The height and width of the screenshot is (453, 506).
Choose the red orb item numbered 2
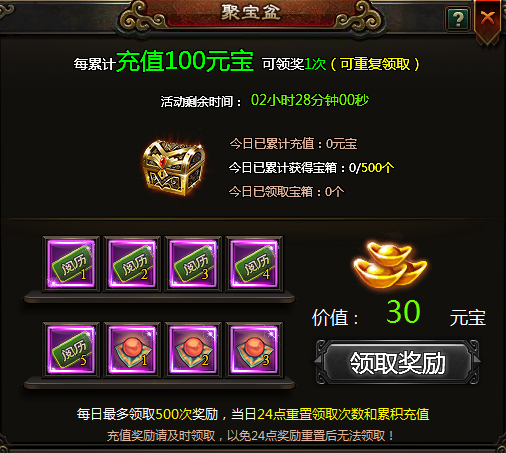[x=193, y=350]
